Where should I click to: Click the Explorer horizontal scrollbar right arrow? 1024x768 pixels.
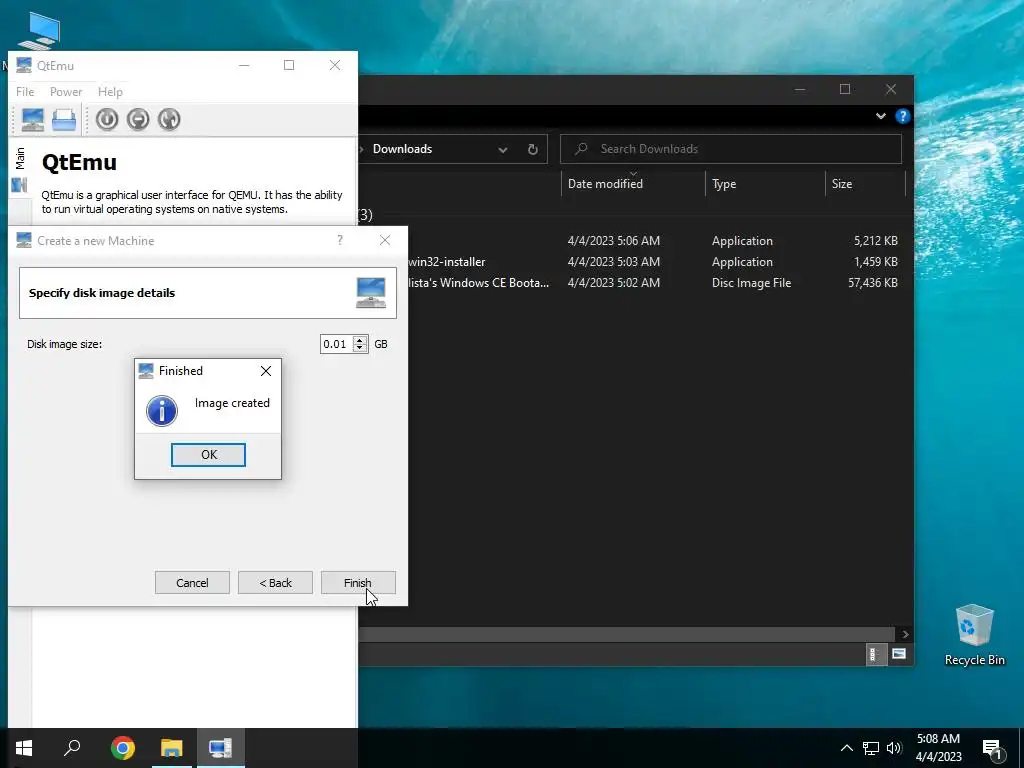pos(905,634)
